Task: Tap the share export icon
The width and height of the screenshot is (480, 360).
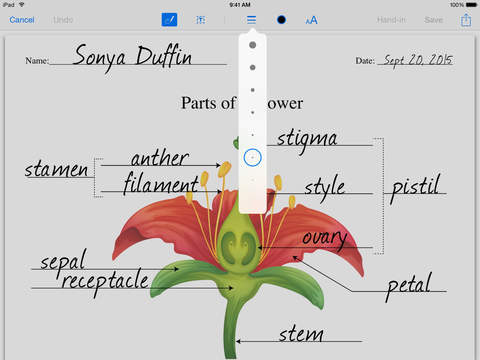Action: (466, 20)
